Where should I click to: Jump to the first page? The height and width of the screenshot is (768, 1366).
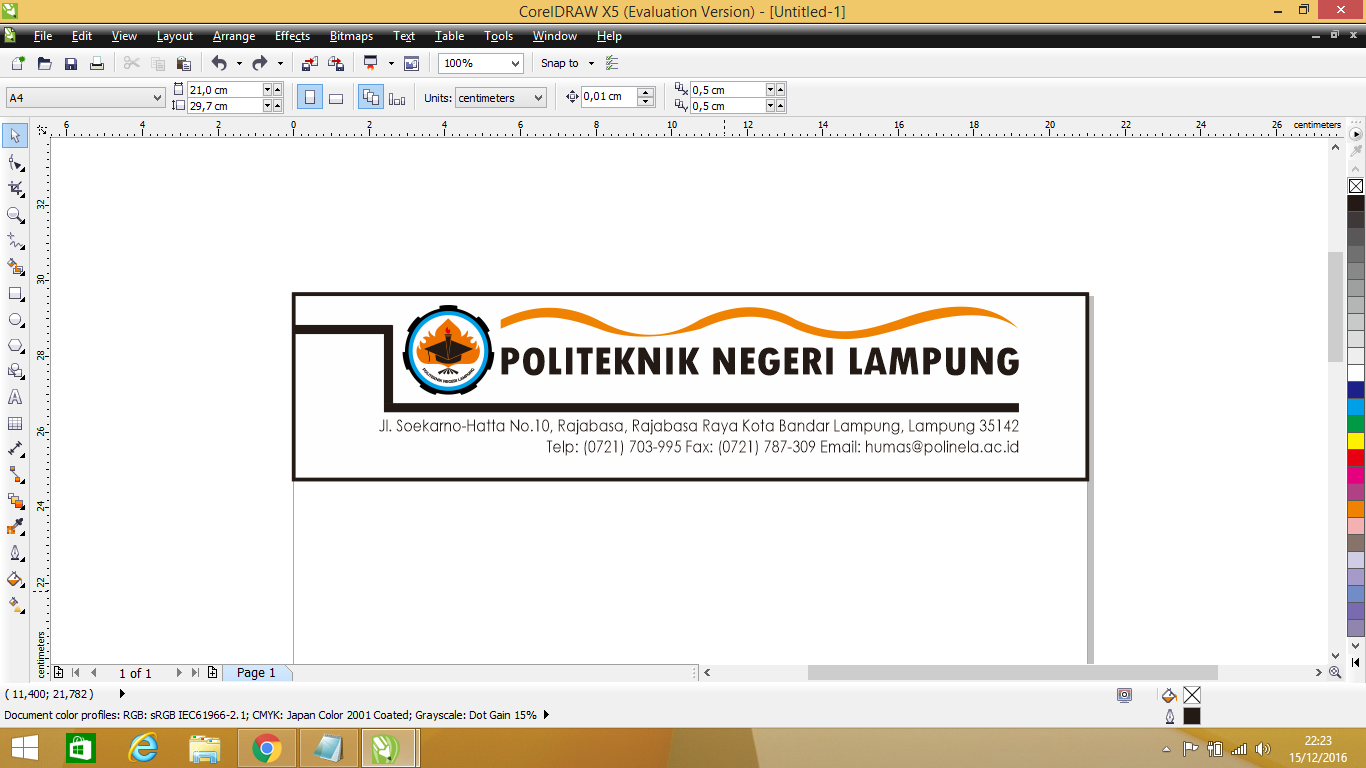tap(75, 673)
